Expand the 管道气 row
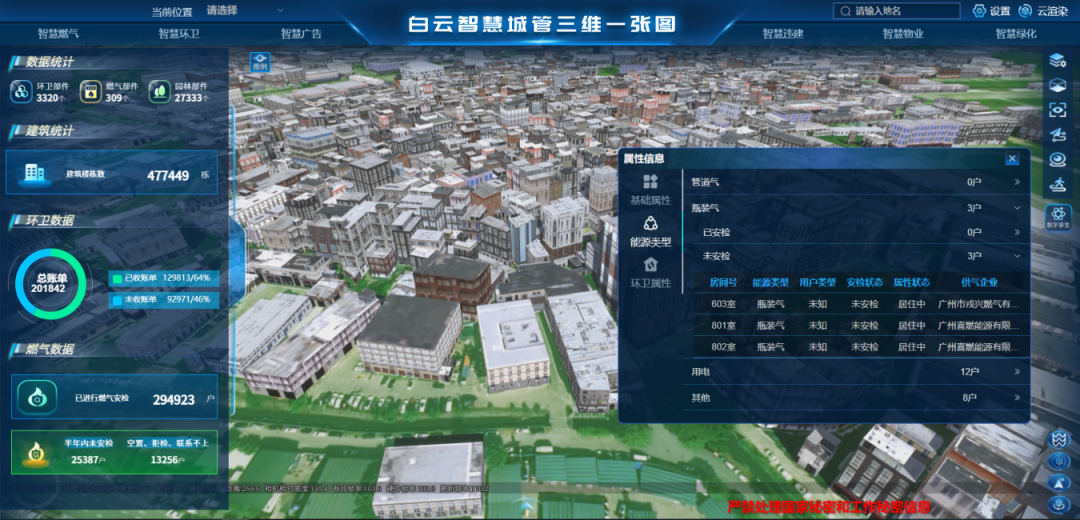Screen dimensions: 1080x520 pyautogui.click(x=1017, y=182)
